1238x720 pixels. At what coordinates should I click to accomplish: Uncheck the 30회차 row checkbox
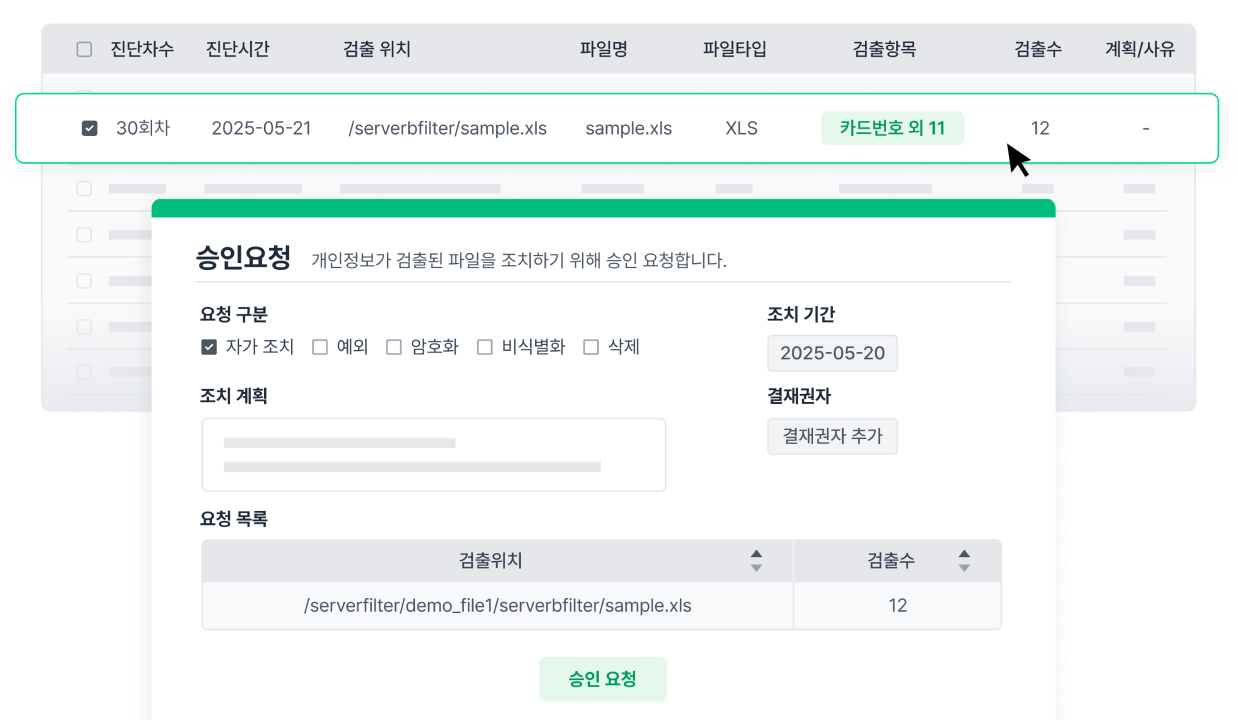[x=90, y=128]
